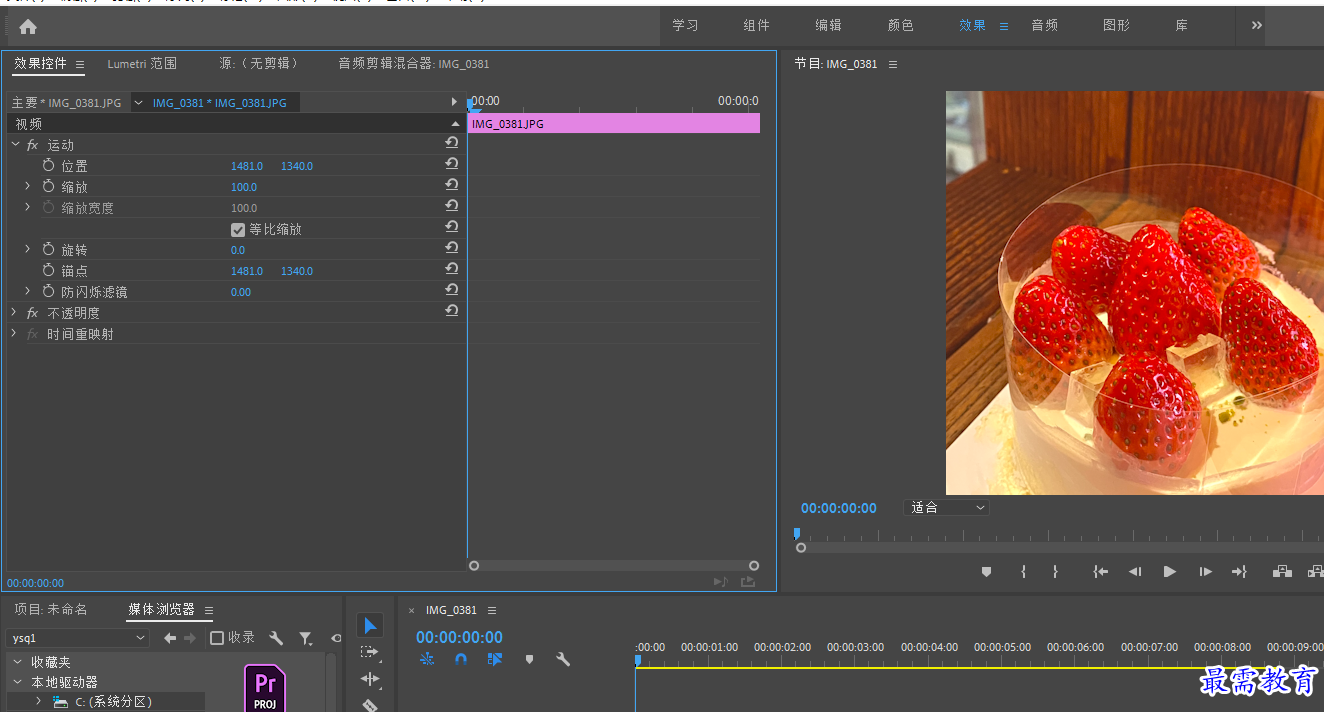The image size is (1324, 712).
Task: Open the Lumetri 范围 tab
Action: click(x=142, y=63)
